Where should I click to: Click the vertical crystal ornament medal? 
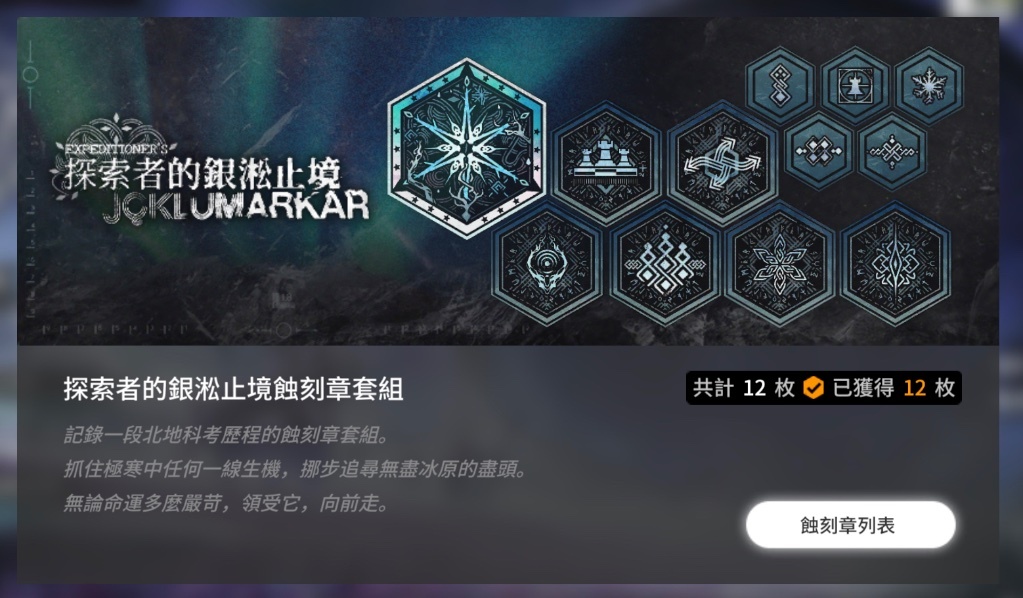[896, 264]
